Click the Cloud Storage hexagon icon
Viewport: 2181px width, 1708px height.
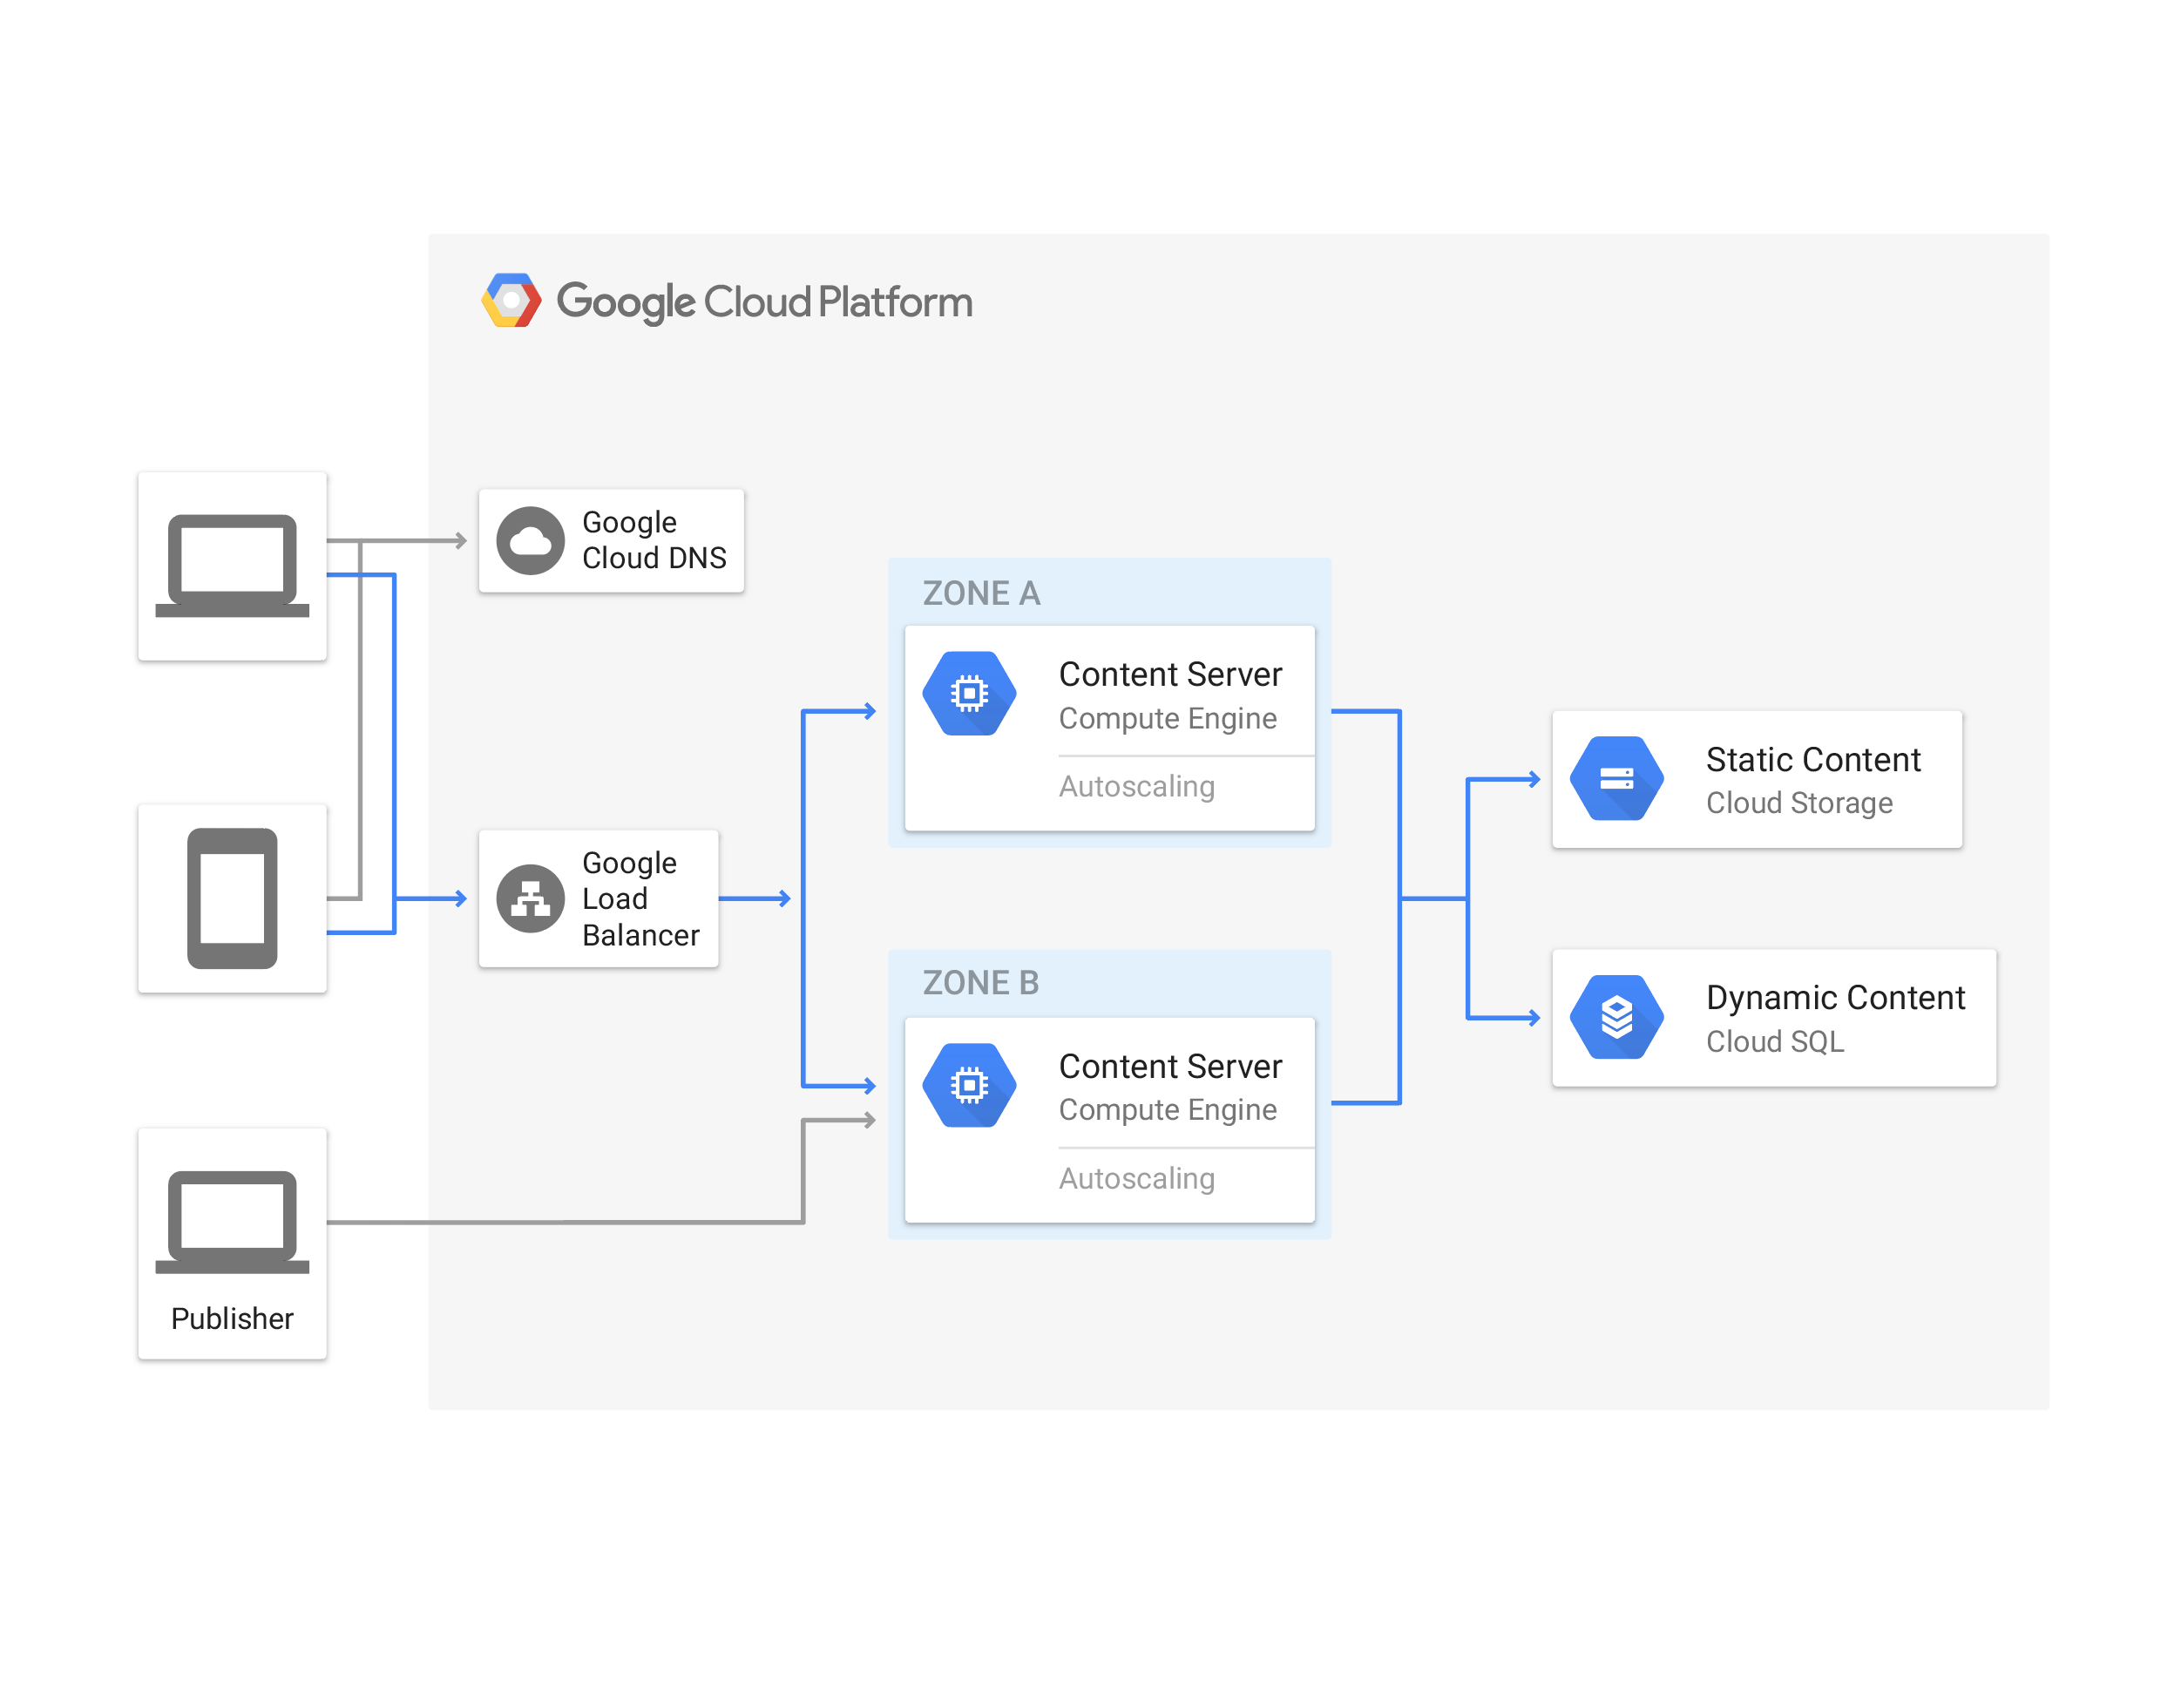(x=1616, y=778)
